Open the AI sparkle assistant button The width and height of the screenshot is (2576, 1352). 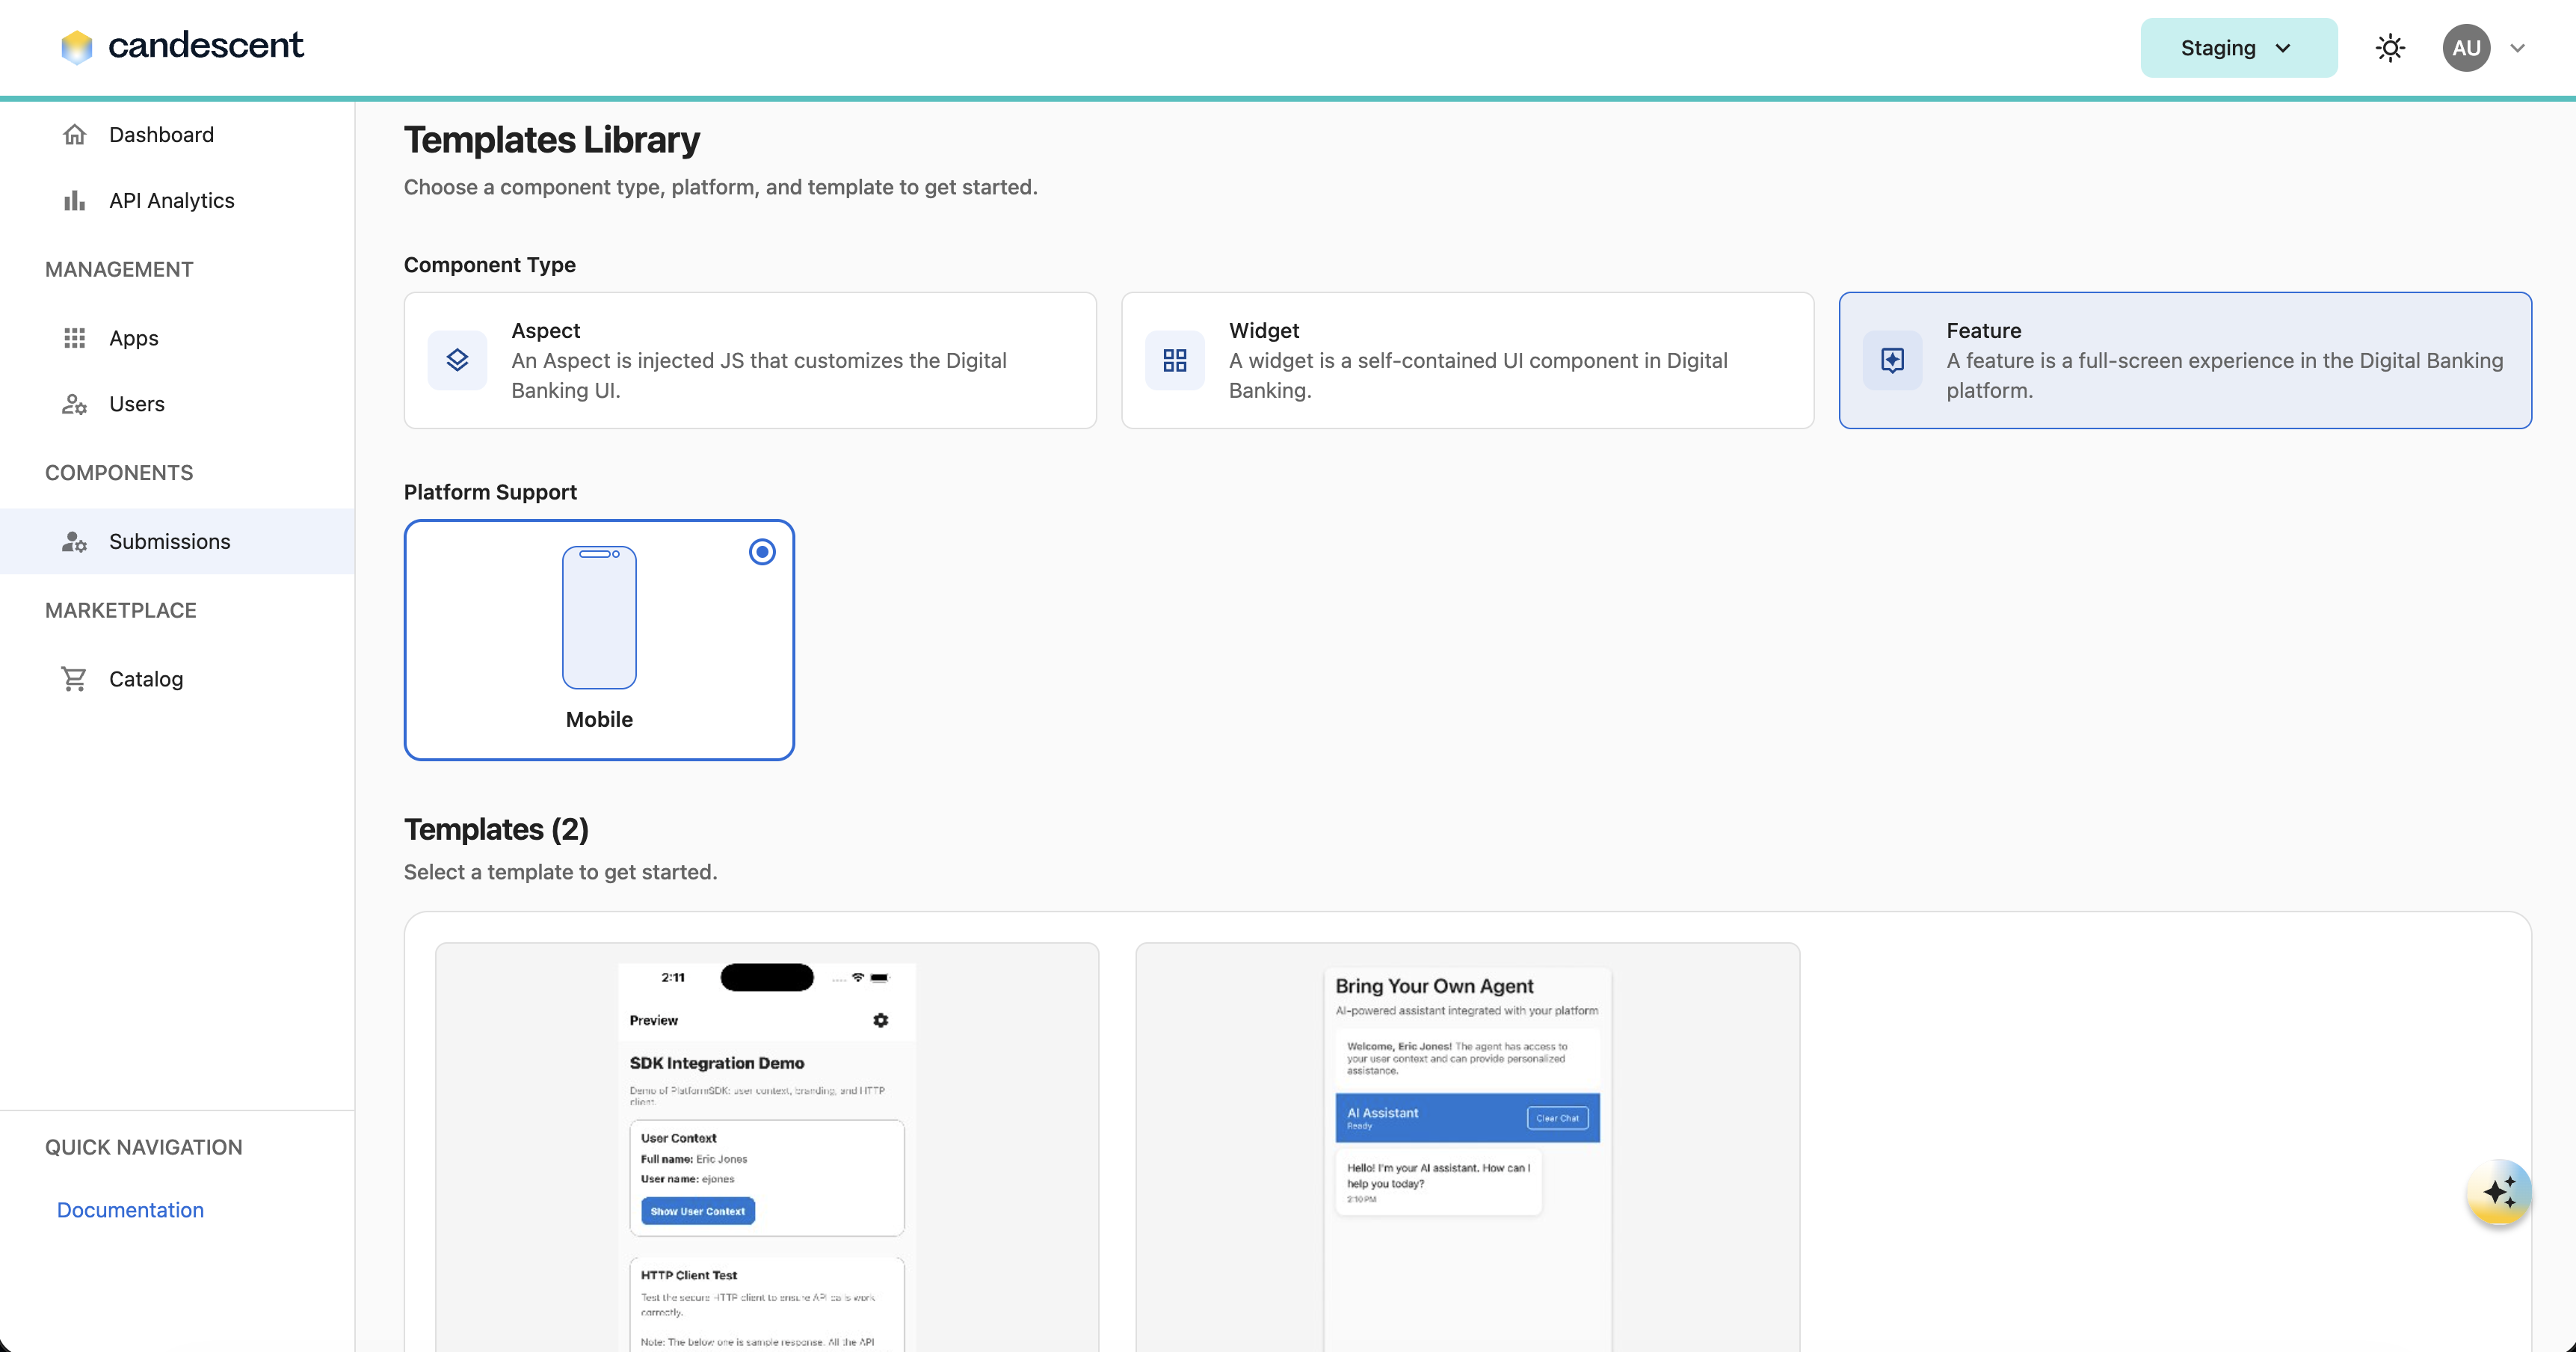click(x=2498, y=1192)
